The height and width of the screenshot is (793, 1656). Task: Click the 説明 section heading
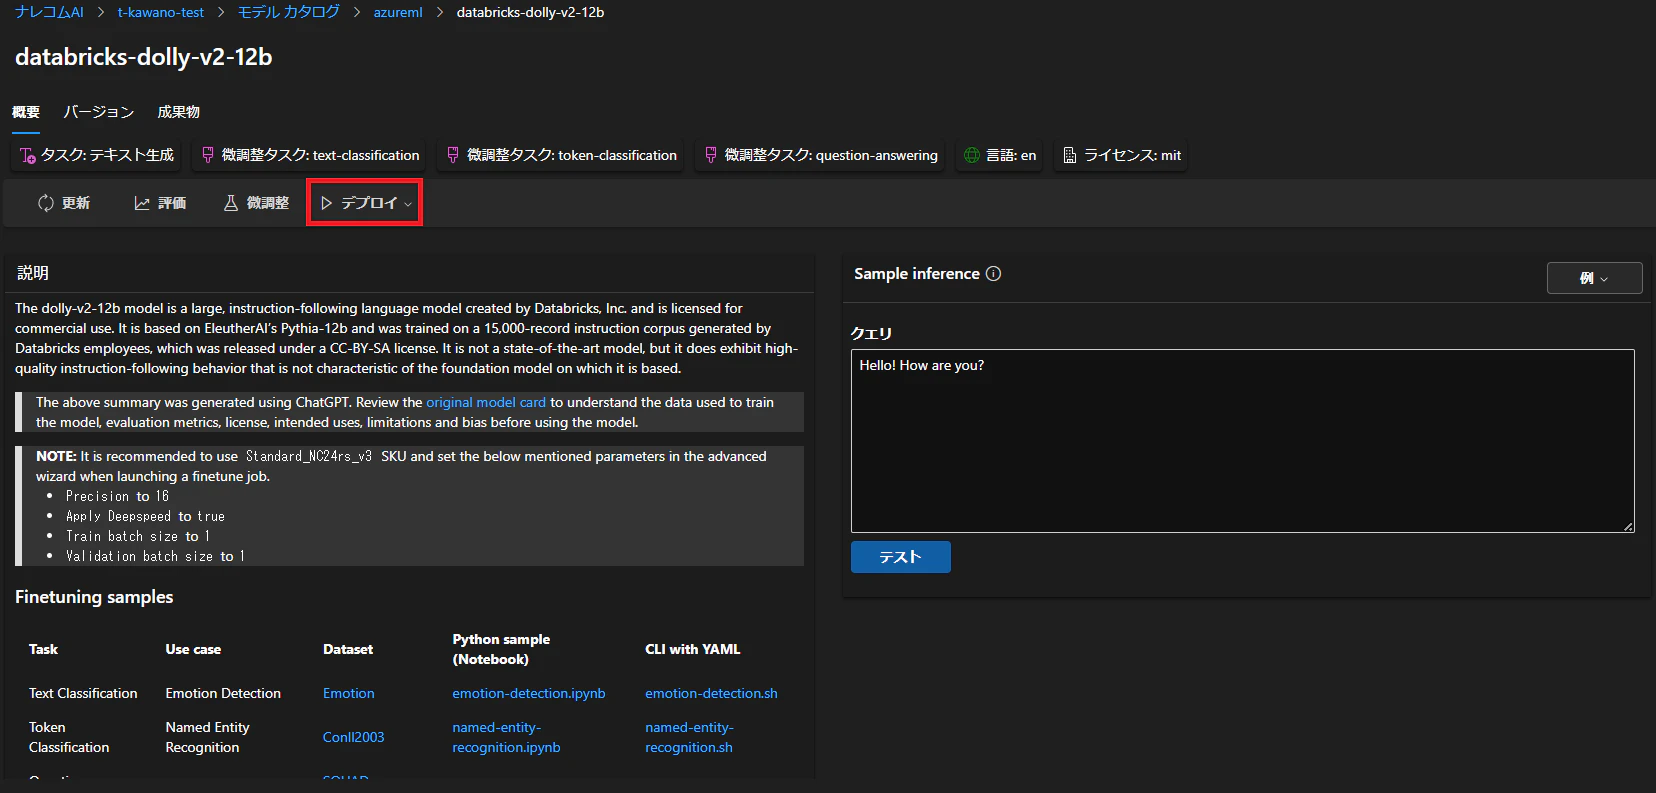[33, 273]
